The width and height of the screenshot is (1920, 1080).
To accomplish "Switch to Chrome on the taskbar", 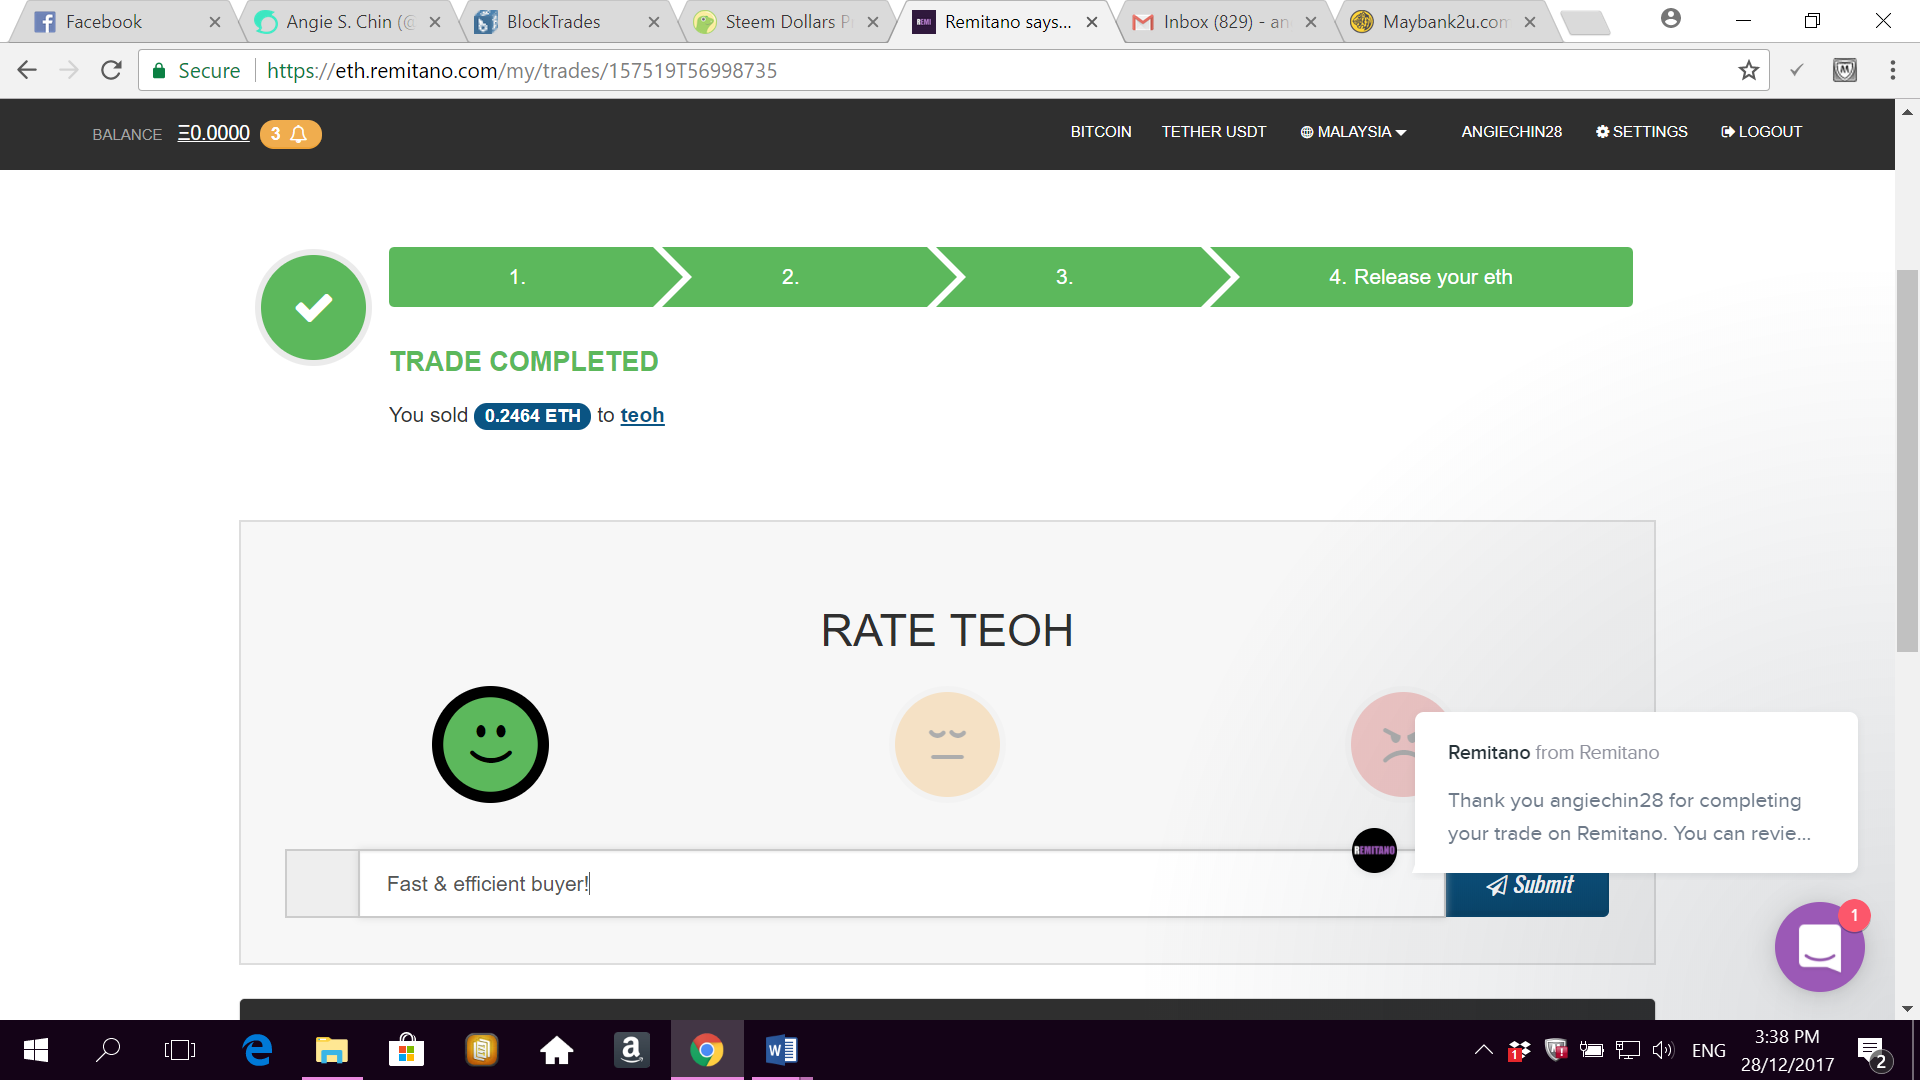I will [x=707, y=1050].
